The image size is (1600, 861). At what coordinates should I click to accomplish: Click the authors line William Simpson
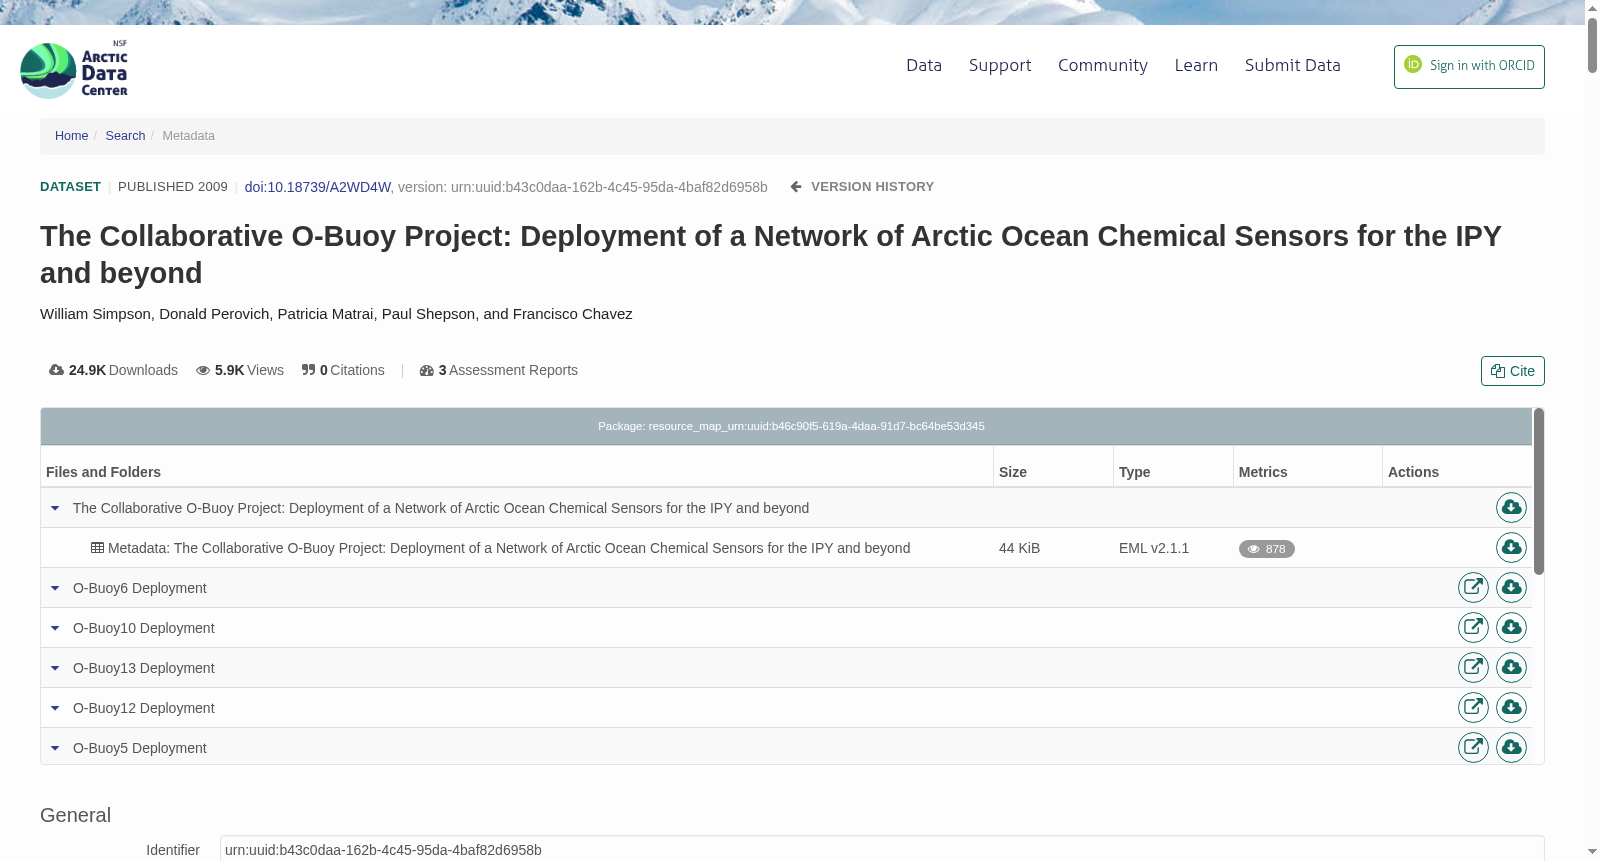point(336,314)
